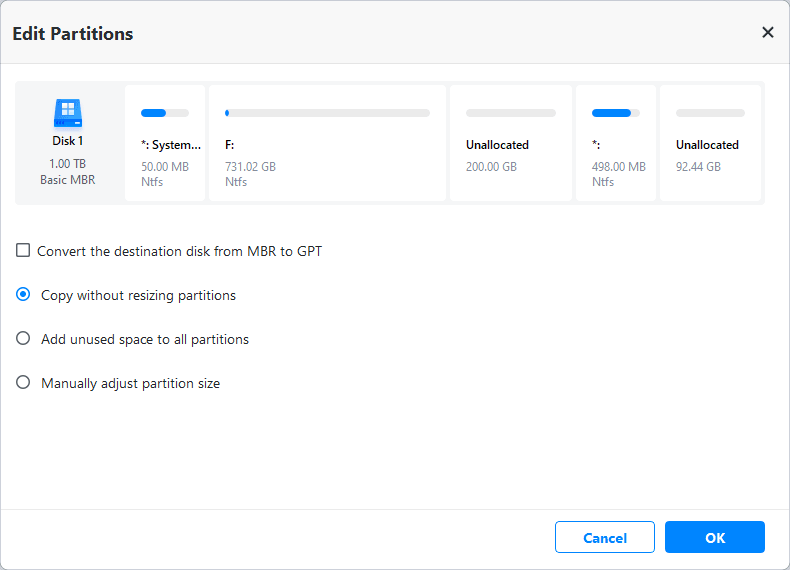Enable Convert destination disk from MBR to GPT
Image resolution: width=790 pixels, height=570 pixels.
click(x=23, y=251)
